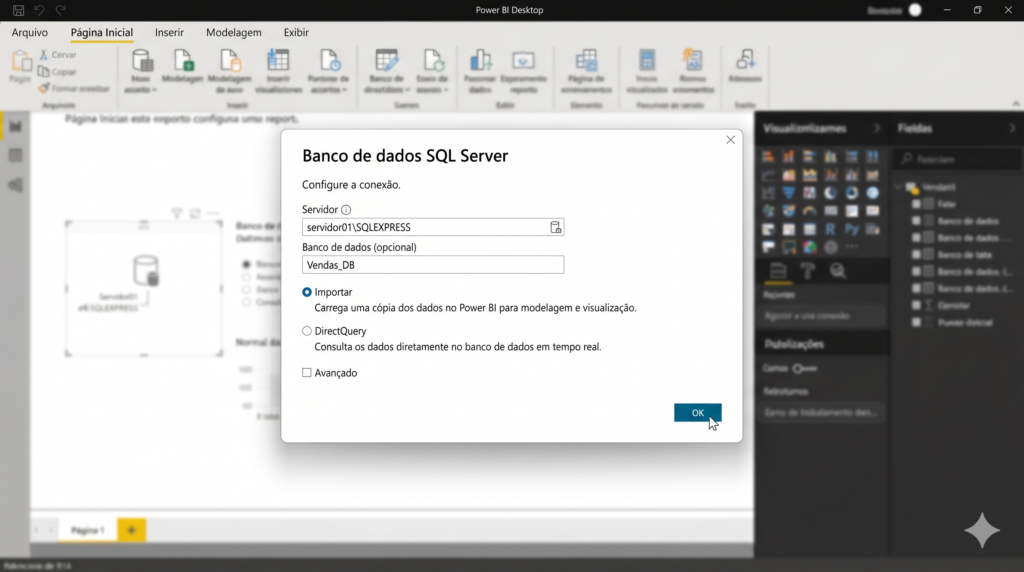Collapse the Visualizations pane chevron
The image size is (1024, 572).
pyautogui.click(x=877, y=128)
